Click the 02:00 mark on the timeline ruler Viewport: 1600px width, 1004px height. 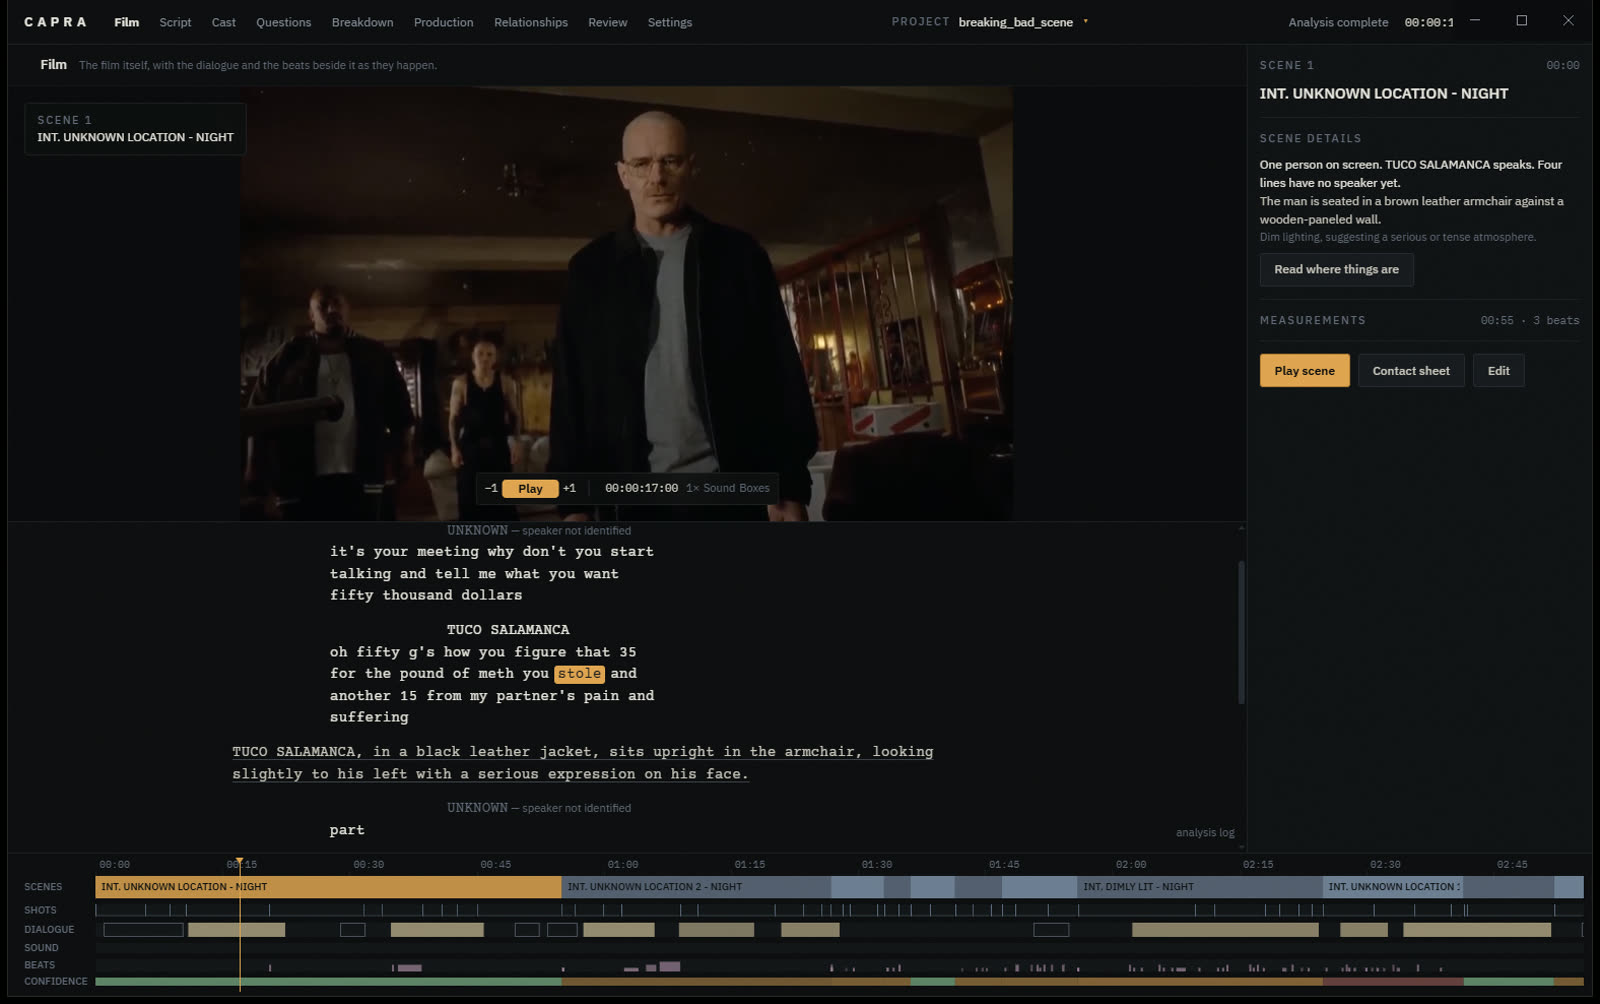[1131, 865]
